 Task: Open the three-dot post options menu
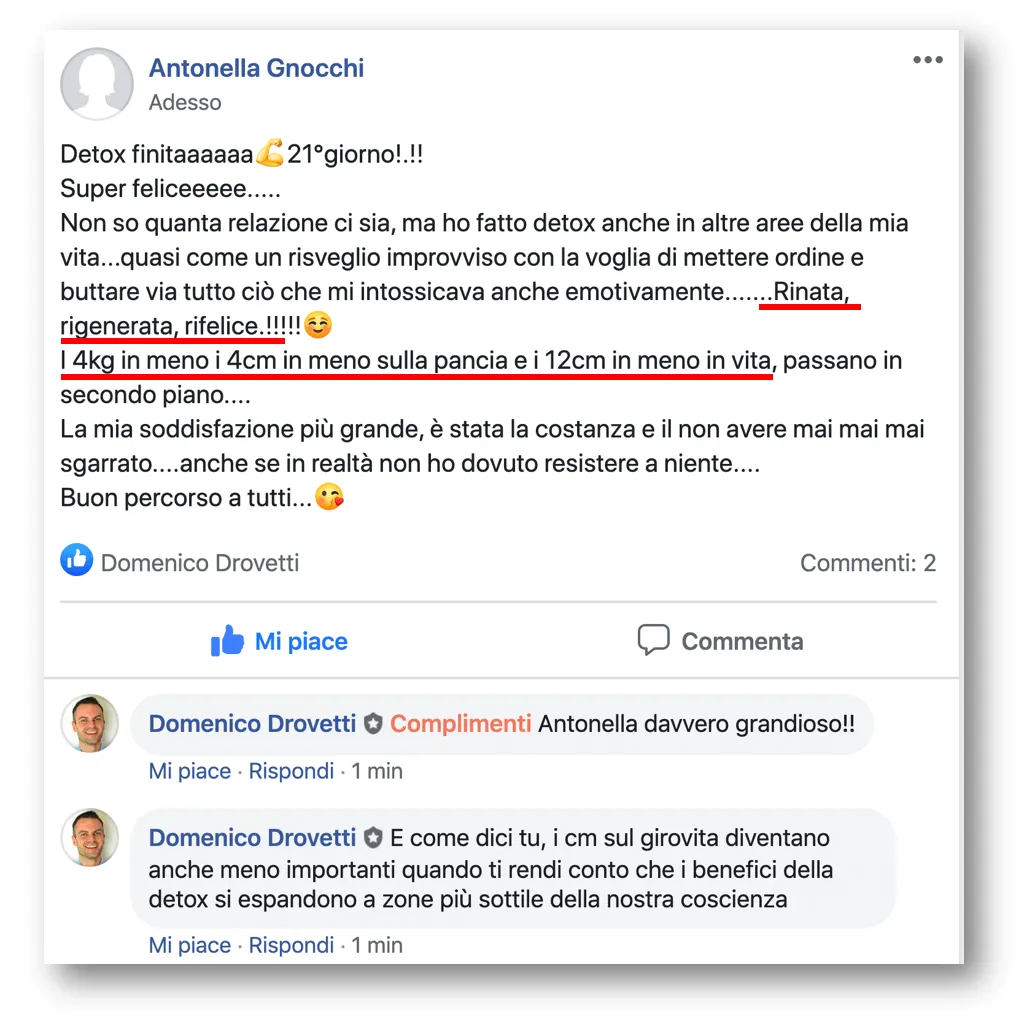pyautogui.click(x=927, y=60)
